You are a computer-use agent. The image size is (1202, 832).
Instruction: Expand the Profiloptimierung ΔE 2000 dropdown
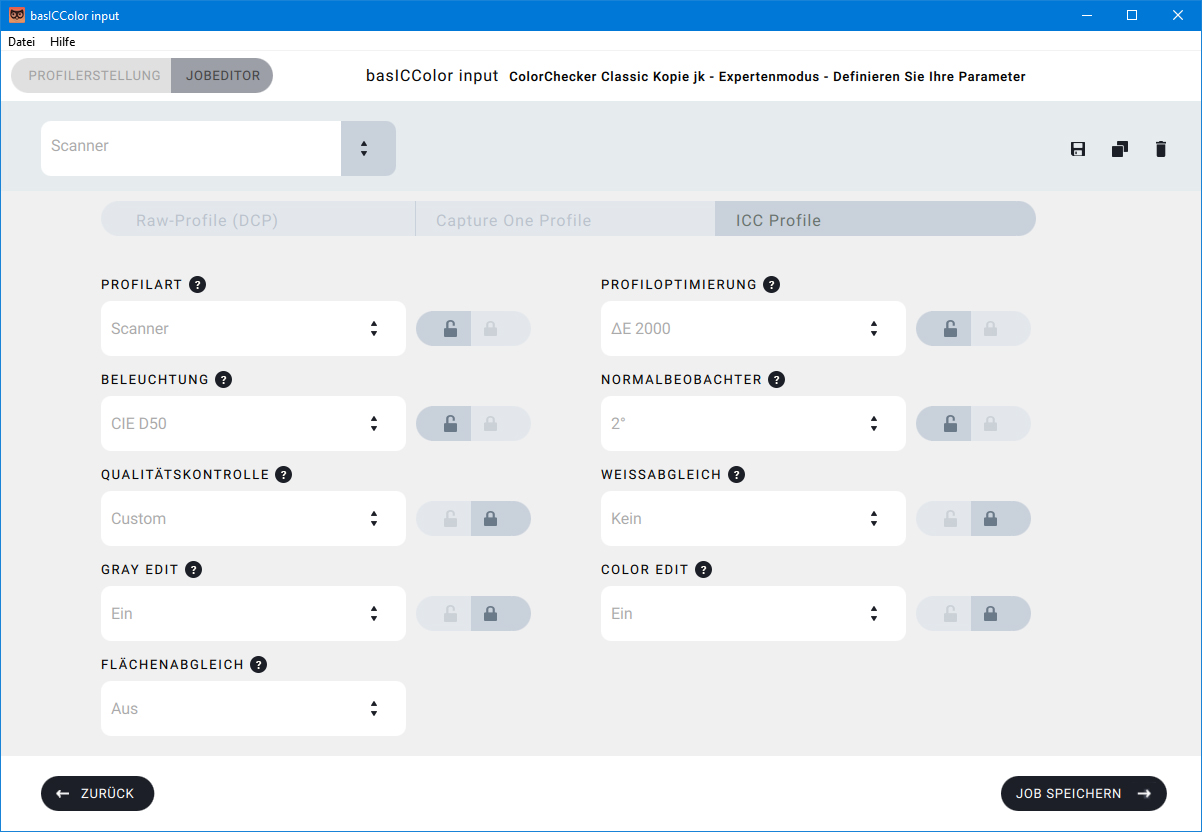(753, 329)
